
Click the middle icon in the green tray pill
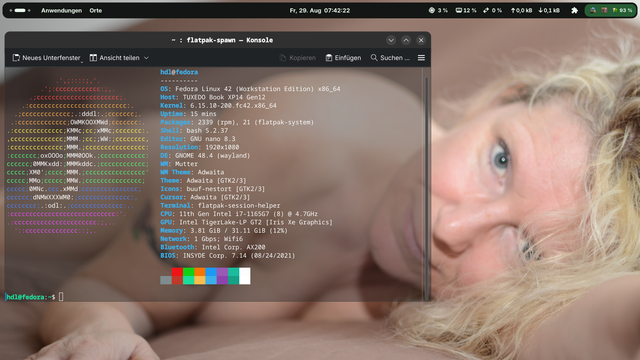pyautogui.click(x=604, y=11)
